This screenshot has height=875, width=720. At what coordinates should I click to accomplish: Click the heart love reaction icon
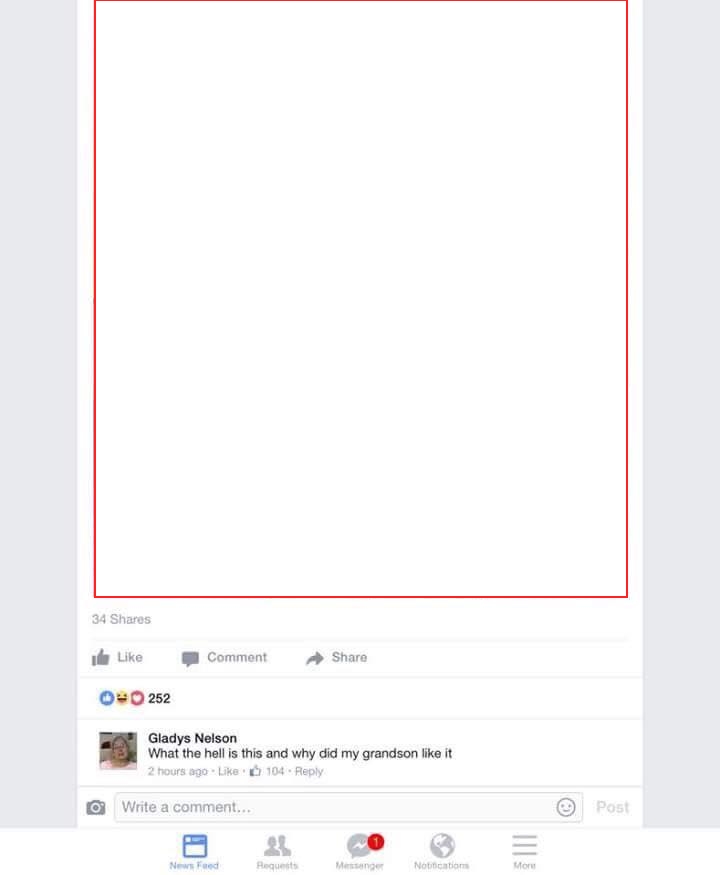[137, 698]
